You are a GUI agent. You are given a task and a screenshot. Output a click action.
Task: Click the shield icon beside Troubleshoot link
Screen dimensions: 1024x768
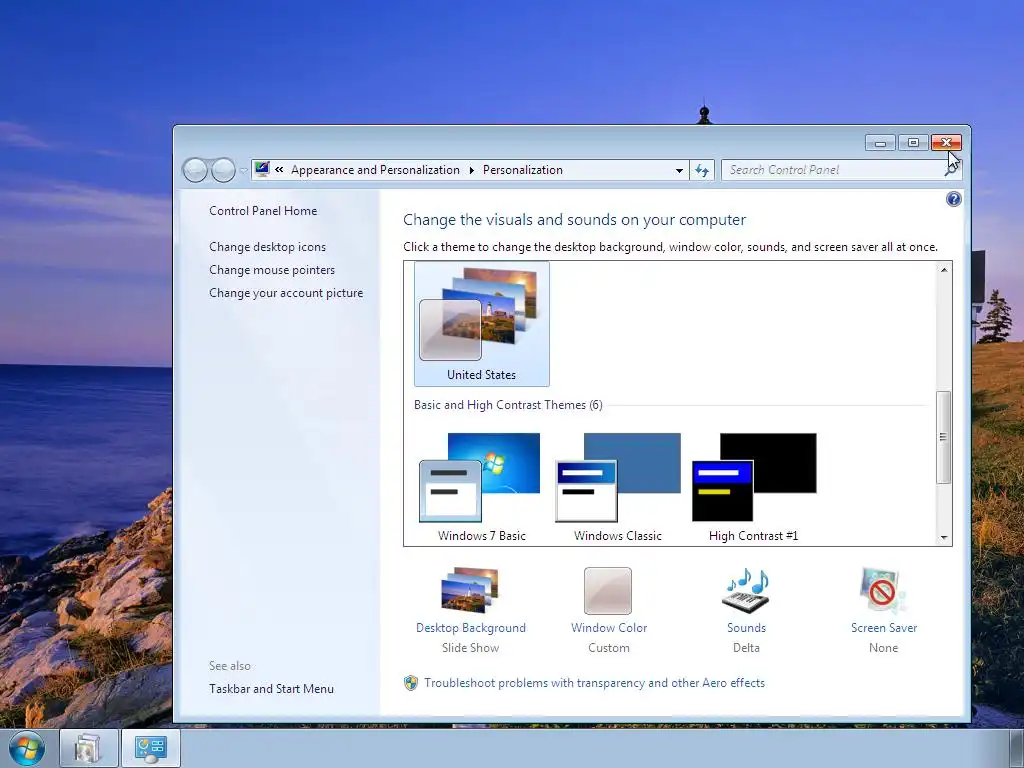411,683
